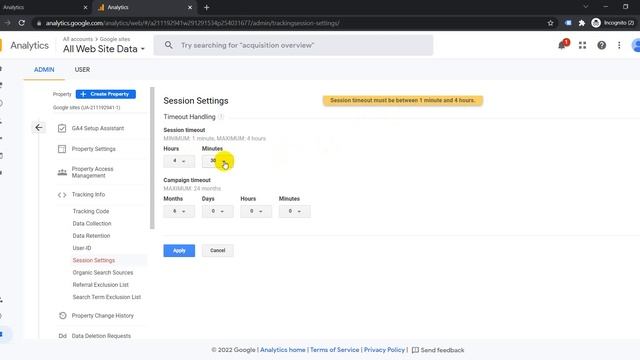640x360 pixels.
Task: Open the three-dot more options menu
Action: 619,45
